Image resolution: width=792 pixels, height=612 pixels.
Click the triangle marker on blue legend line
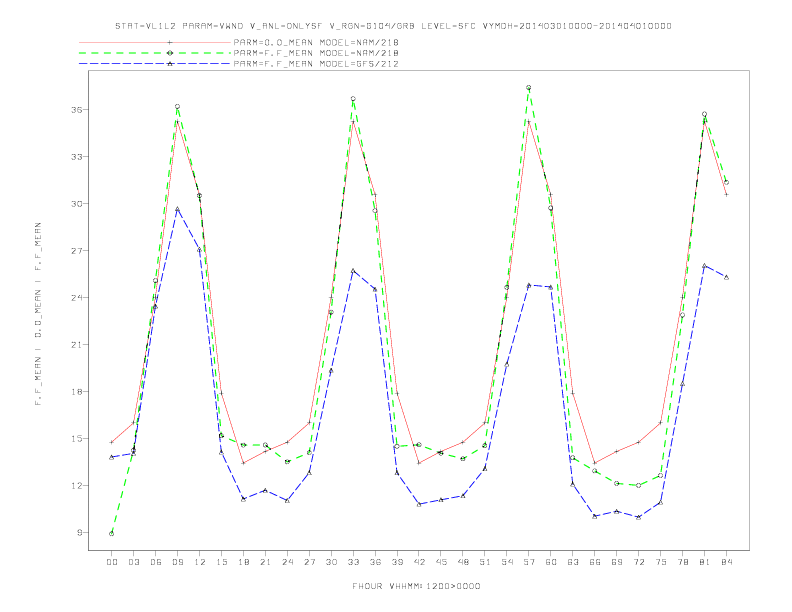(x=170, y=64)
